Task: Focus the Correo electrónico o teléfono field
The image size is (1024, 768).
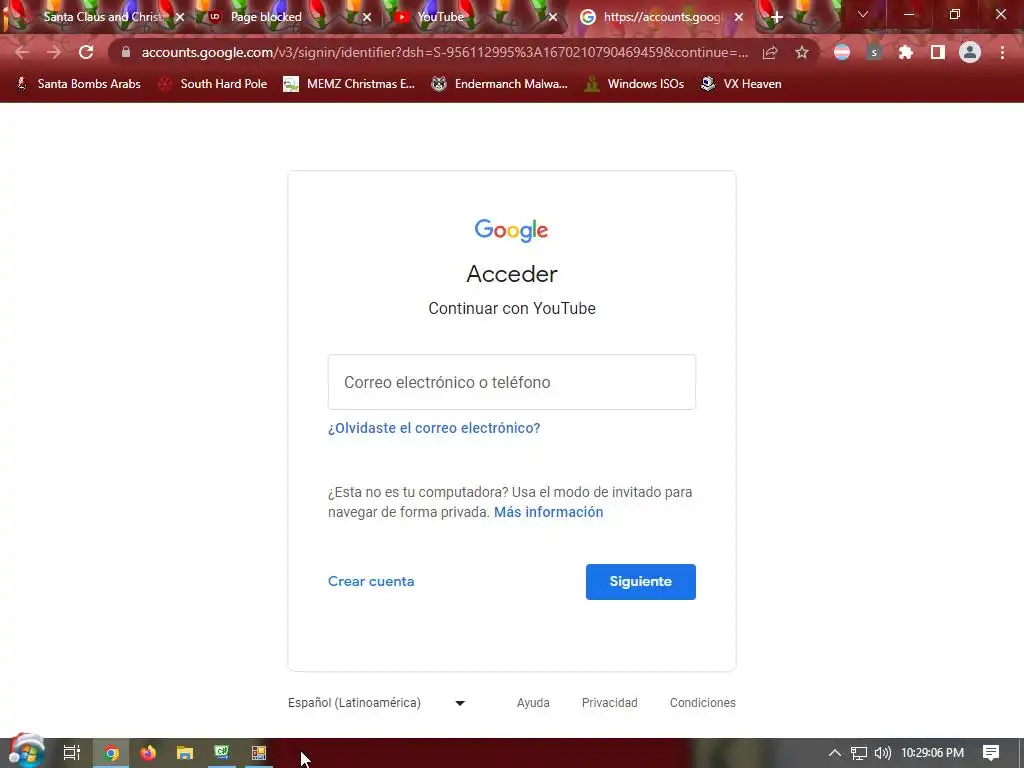Action: pyautogui.click(x=512, y=382)
